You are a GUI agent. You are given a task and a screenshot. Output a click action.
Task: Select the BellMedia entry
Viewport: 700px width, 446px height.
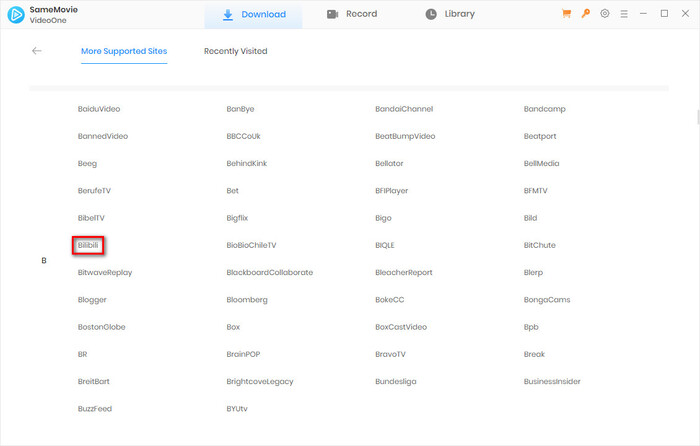542,163
